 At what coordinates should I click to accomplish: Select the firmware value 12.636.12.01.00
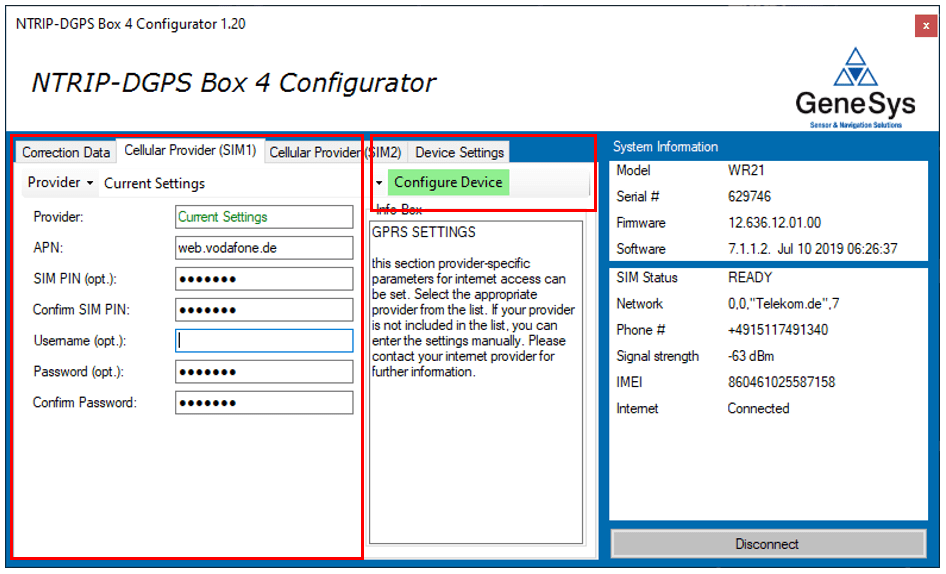tap(775, 223)
